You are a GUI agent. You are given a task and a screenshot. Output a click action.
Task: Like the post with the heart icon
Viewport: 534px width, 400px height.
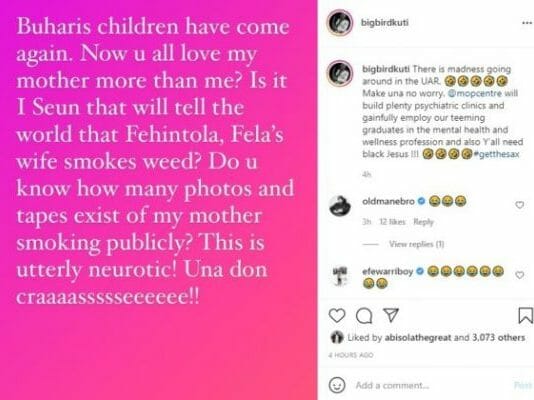[x=337, y=316]
